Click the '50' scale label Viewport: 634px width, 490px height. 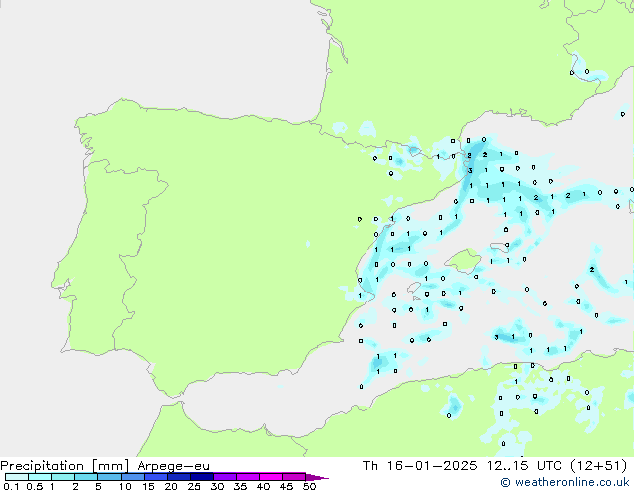click(x=309, y=486)
